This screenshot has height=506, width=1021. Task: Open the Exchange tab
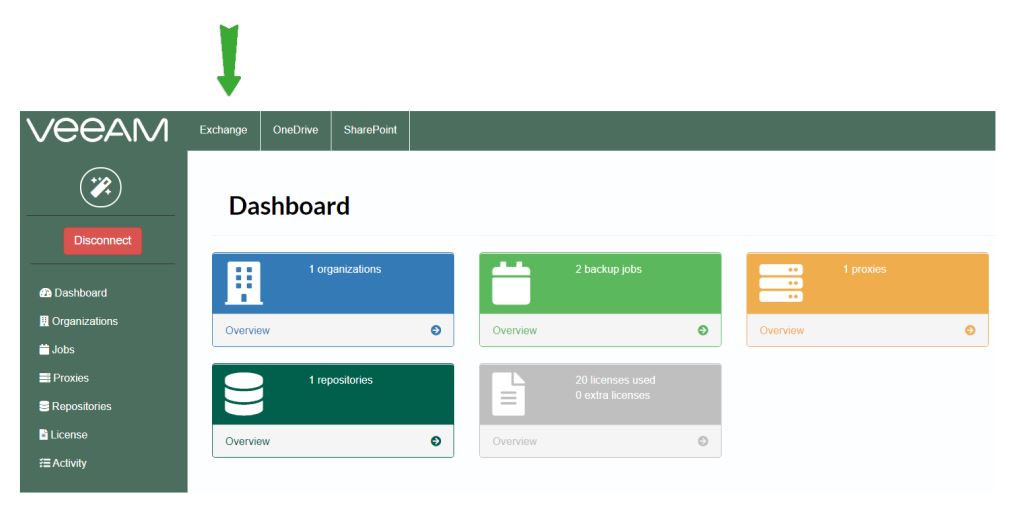[x=223, y=130]
